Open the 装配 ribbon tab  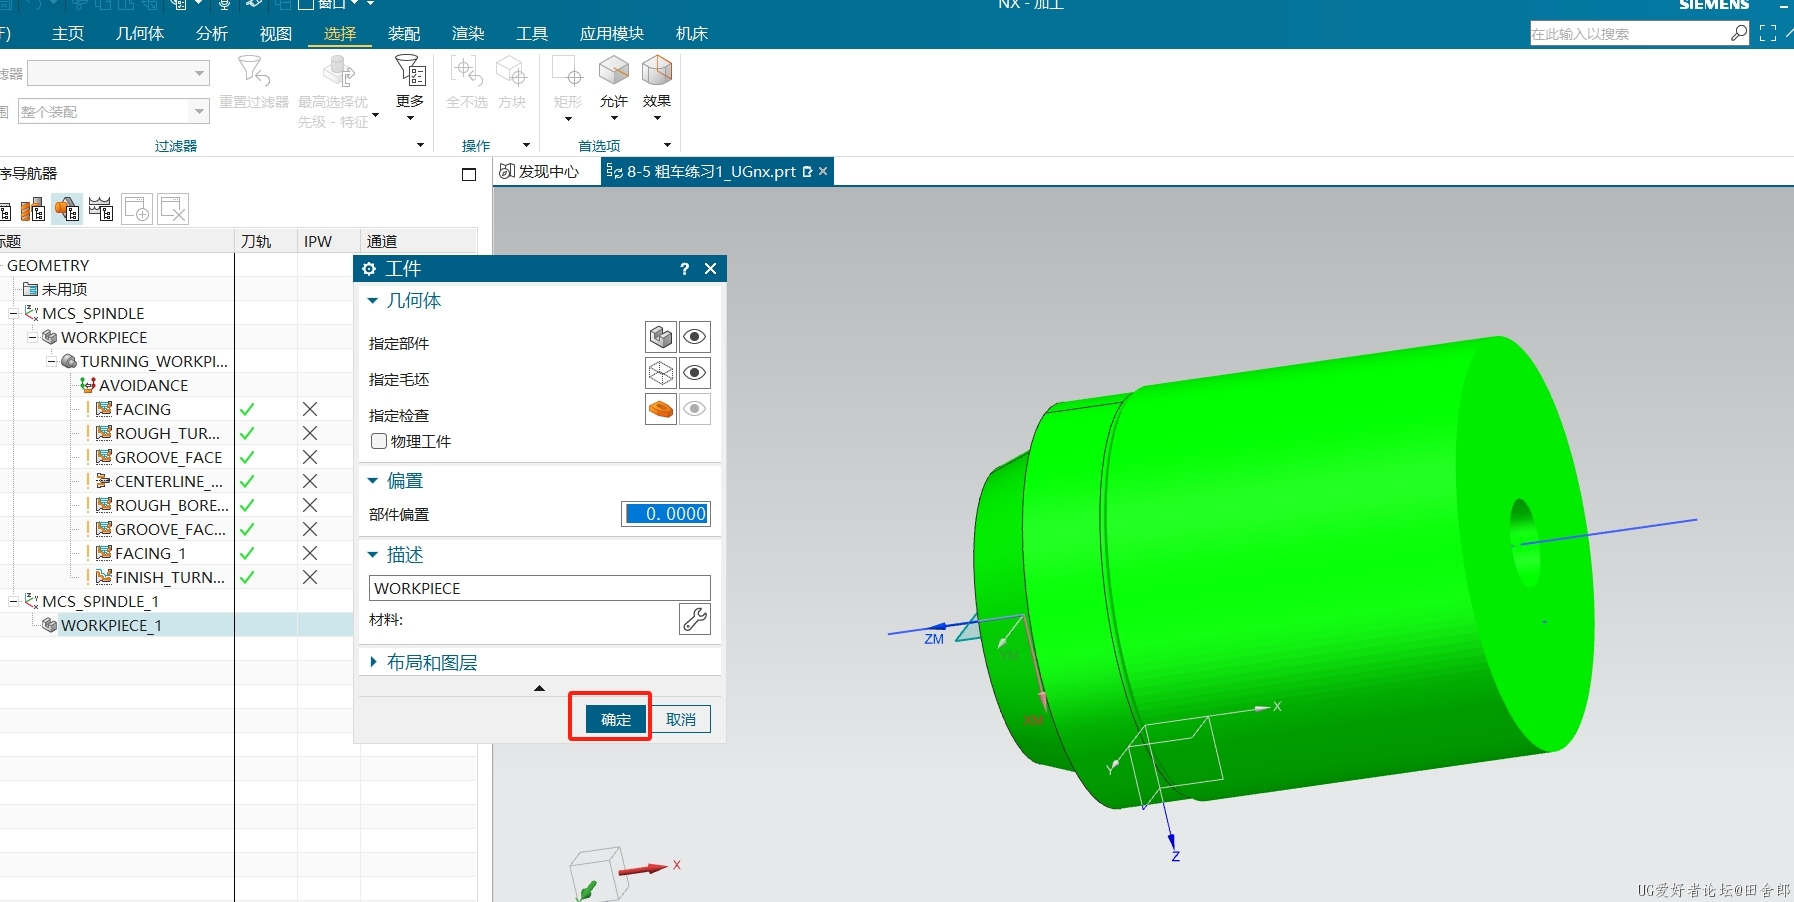(404, 34)
